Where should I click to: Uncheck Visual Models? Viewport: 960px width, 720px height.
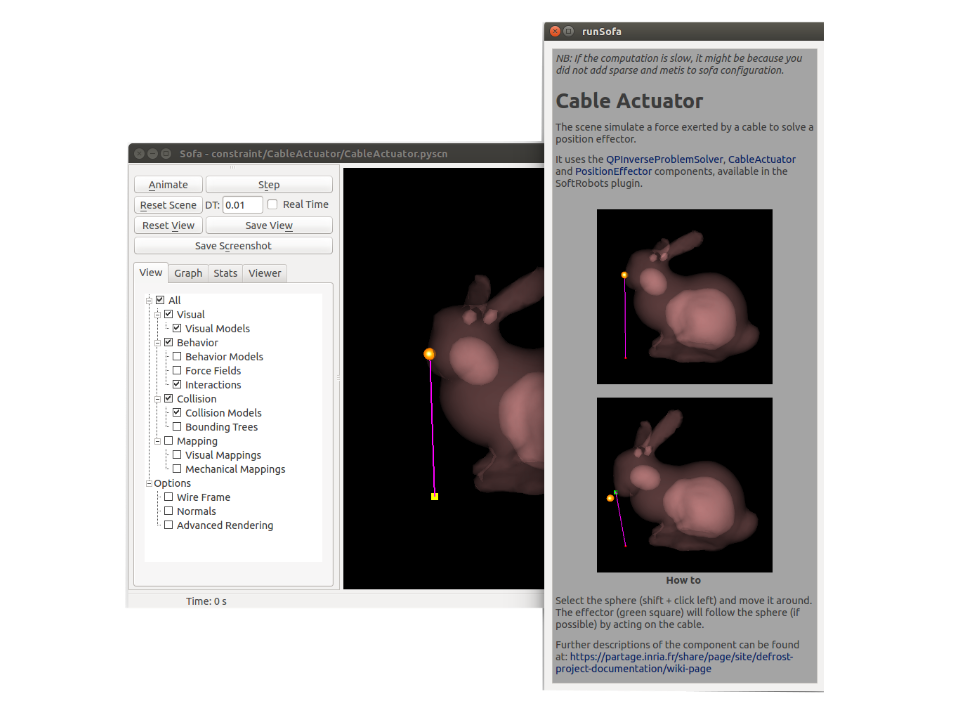pos(177,328)
